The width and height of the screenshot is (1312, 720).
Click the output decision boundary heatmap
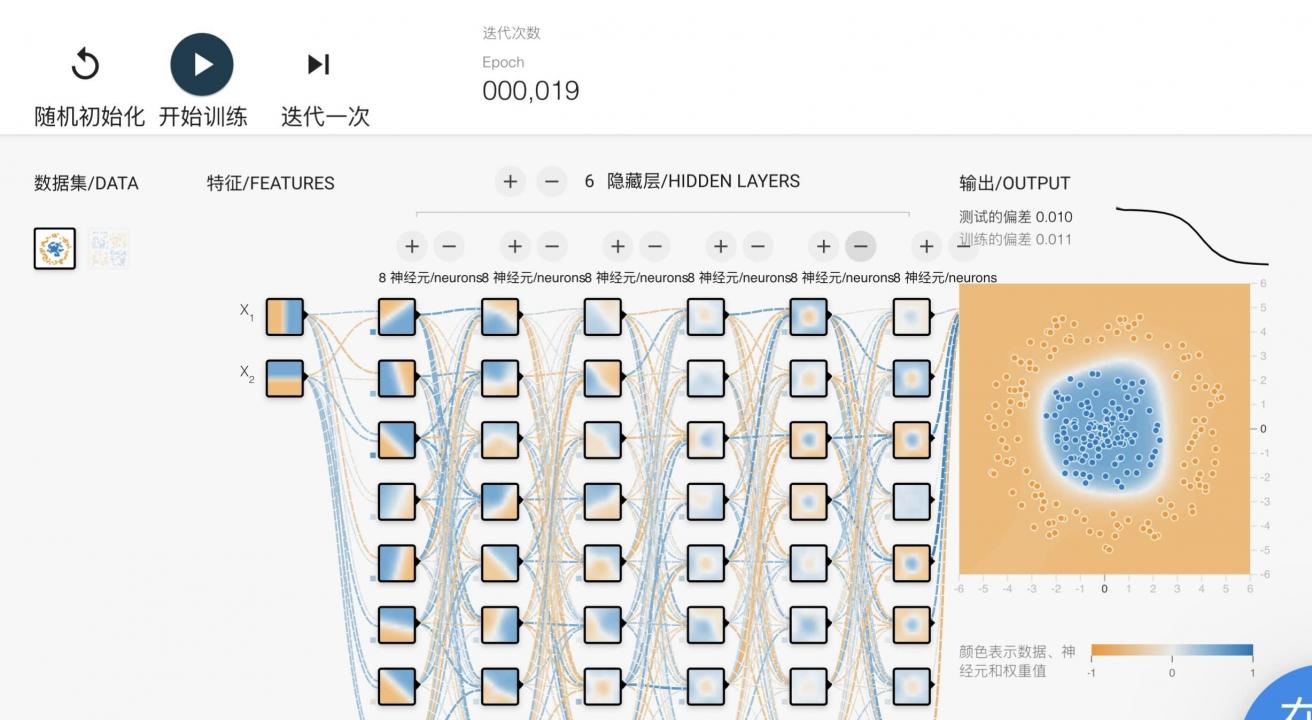pyautogui.click(x=1104, y=428)
